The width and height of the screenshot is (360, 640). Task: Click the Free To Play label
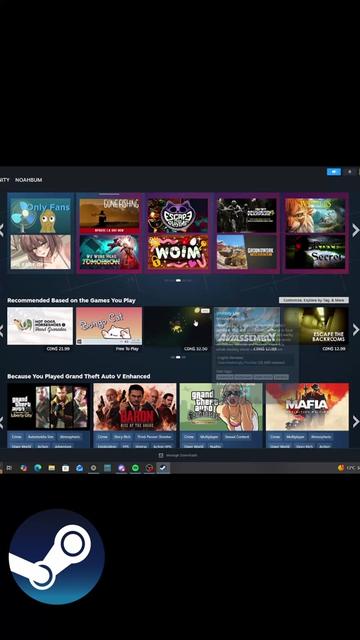[127, 349]
